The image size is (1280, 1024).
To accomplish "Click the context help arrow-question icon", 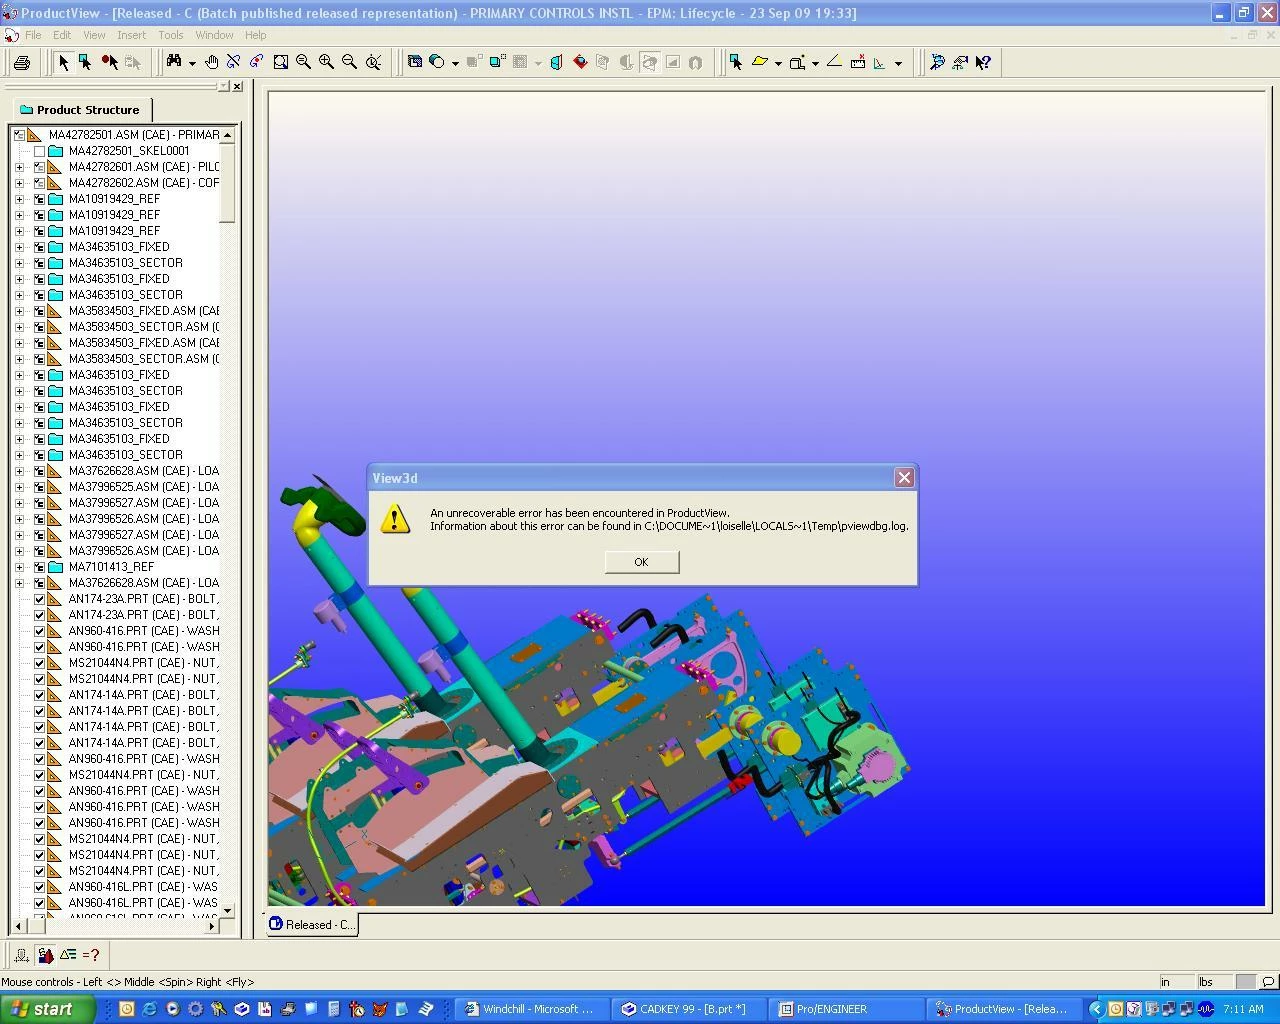I will (x=983, y=62).
